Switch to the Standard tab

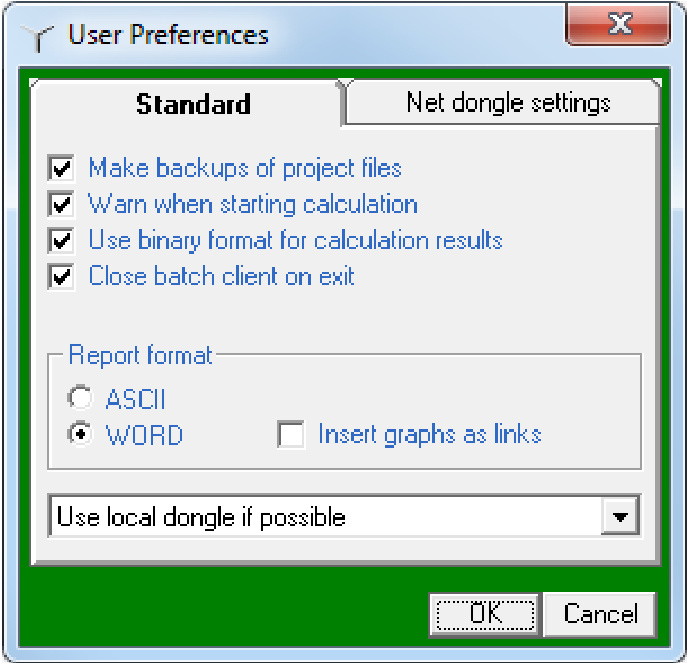pos(193,104)
